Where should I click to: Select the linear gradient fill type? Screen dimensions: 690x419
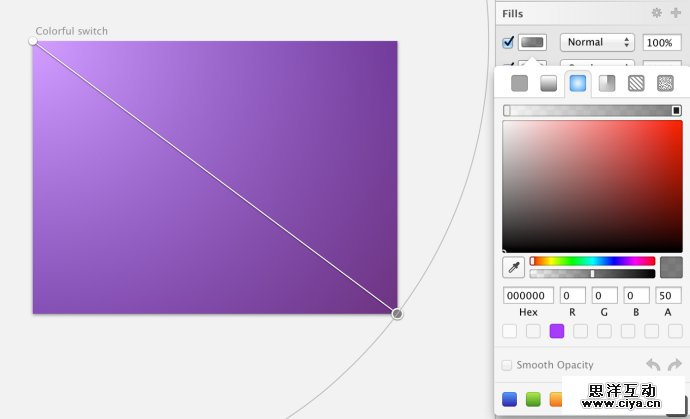click(549, 84)
